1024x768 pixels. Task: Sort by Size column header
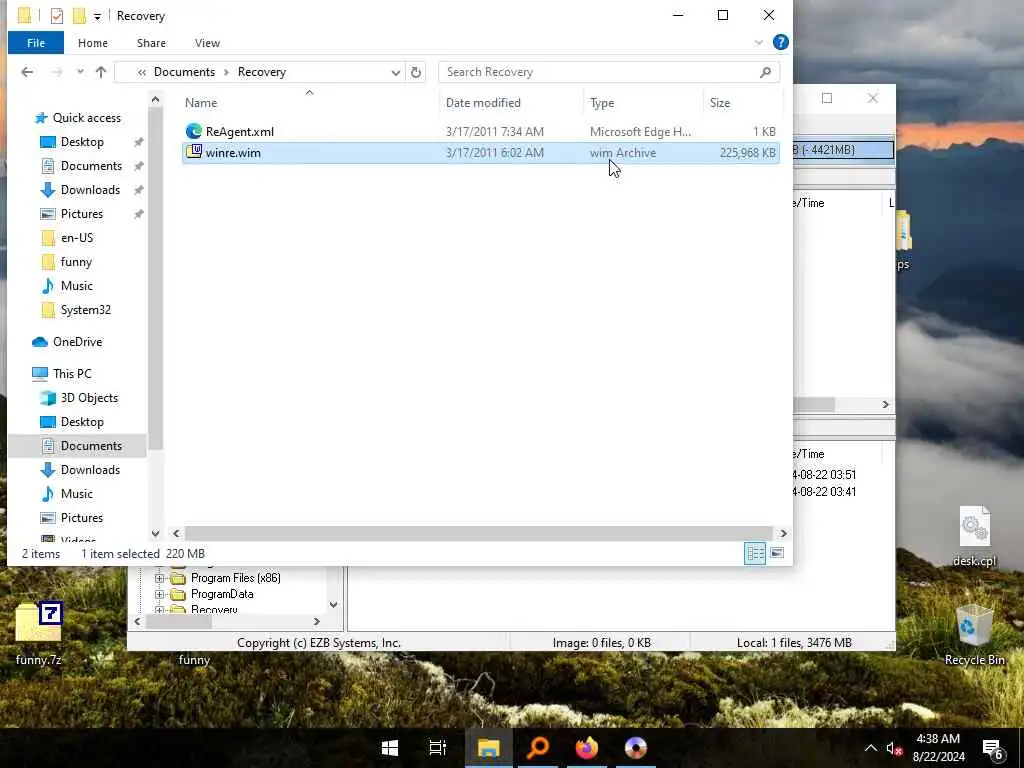(720, 103)
